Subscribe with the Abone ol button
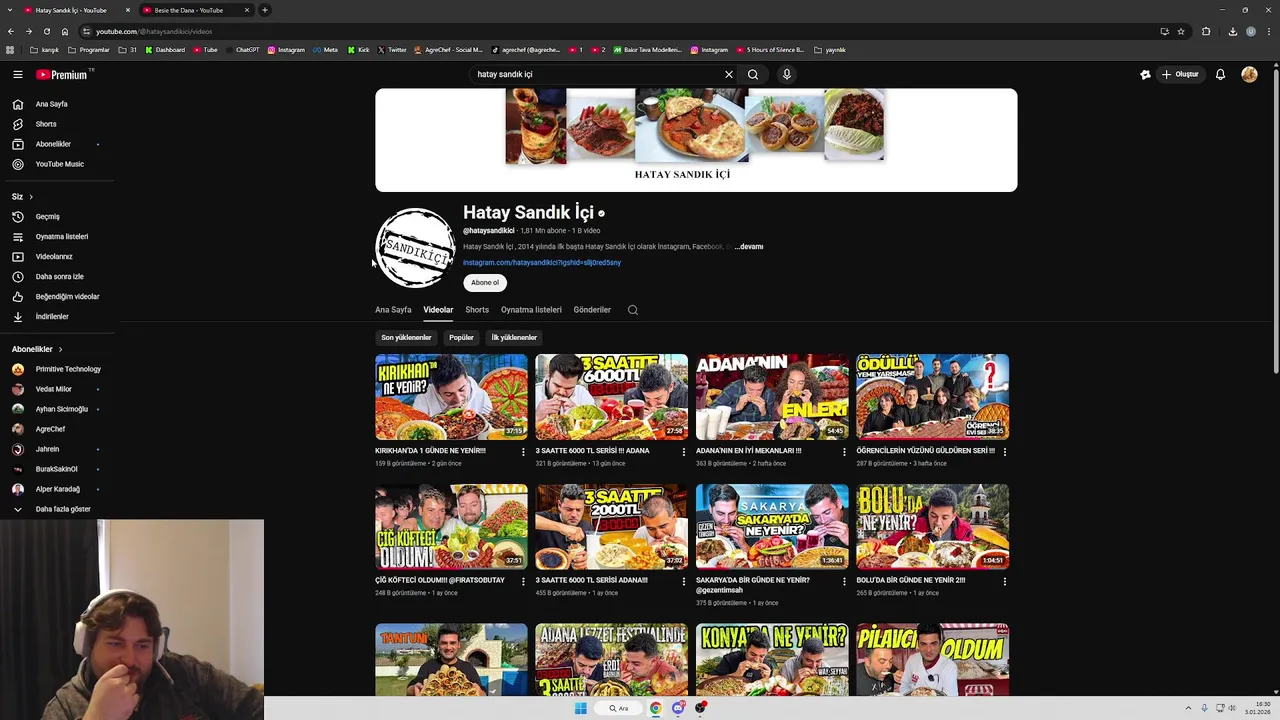1280x720 pixels. [485, 283]
